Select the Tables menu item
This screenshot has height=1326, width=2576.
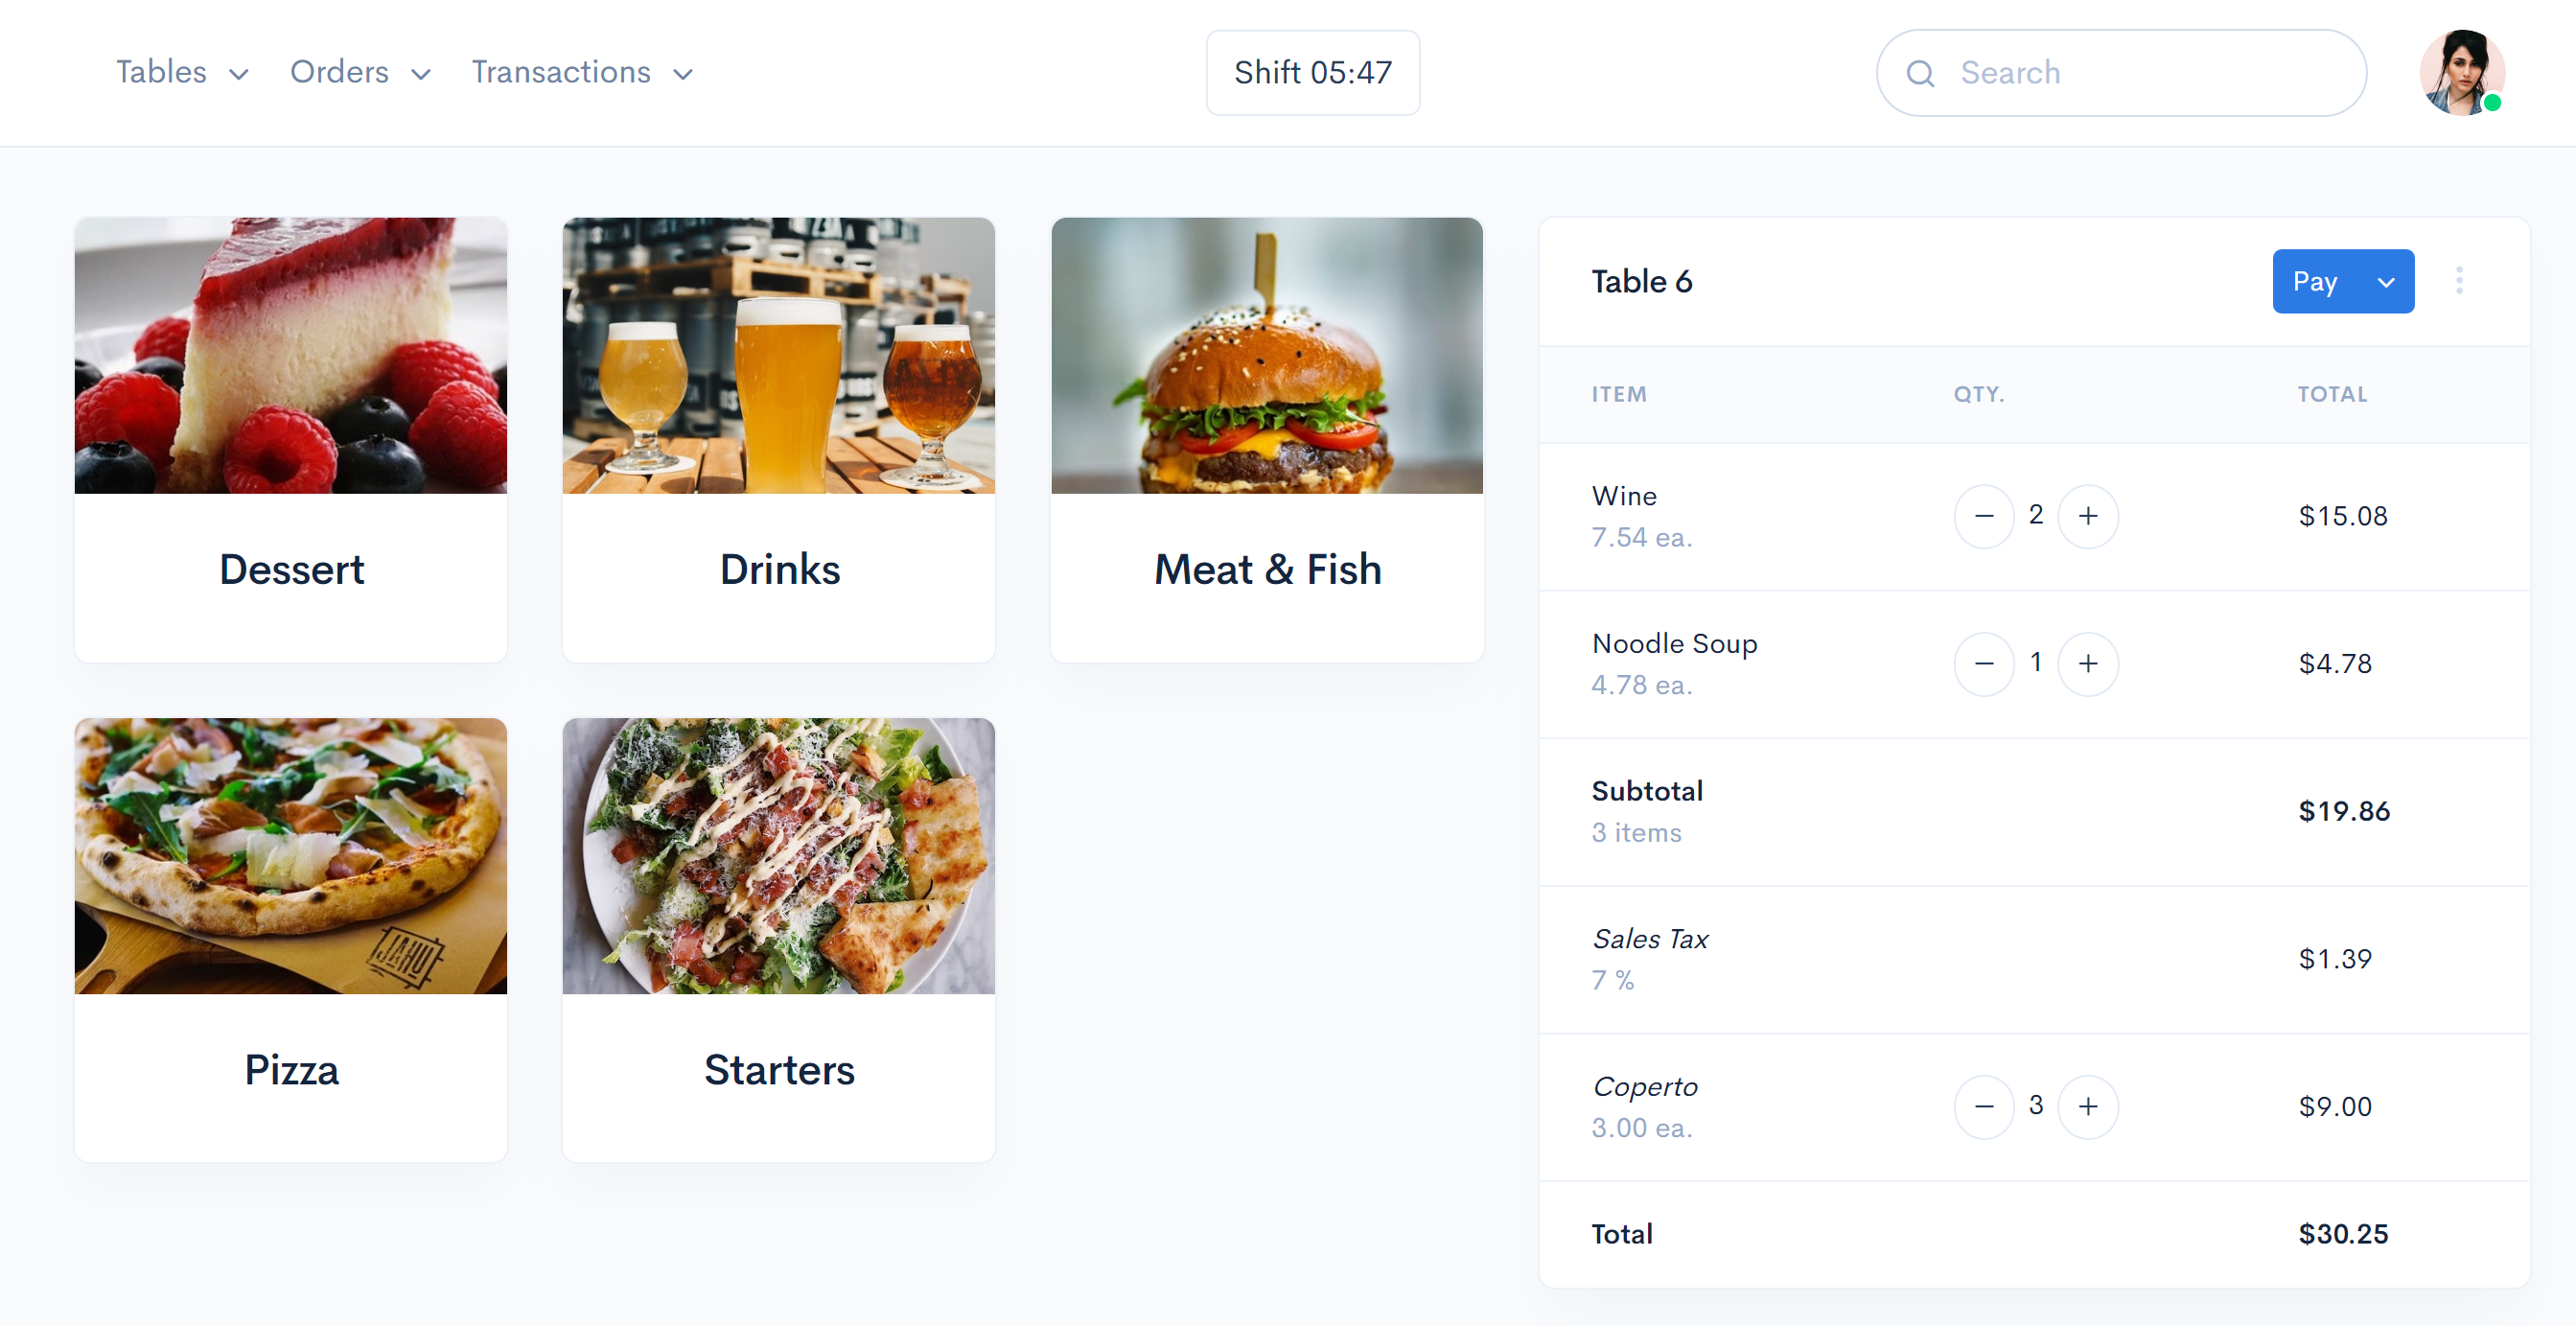[159, 71]
